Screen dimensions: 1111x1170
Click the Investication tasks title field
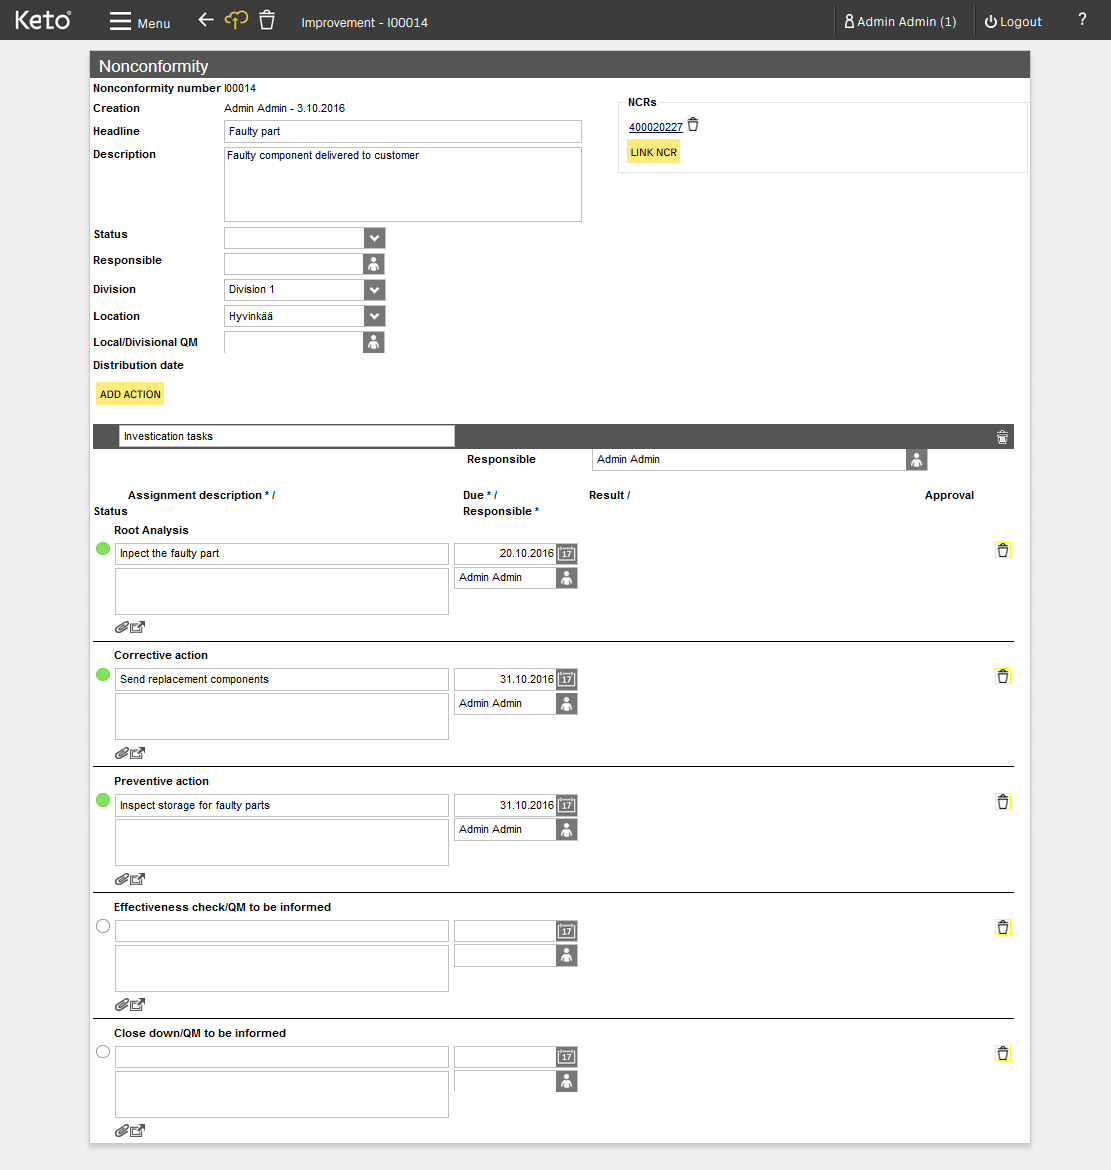click(287, 437)
